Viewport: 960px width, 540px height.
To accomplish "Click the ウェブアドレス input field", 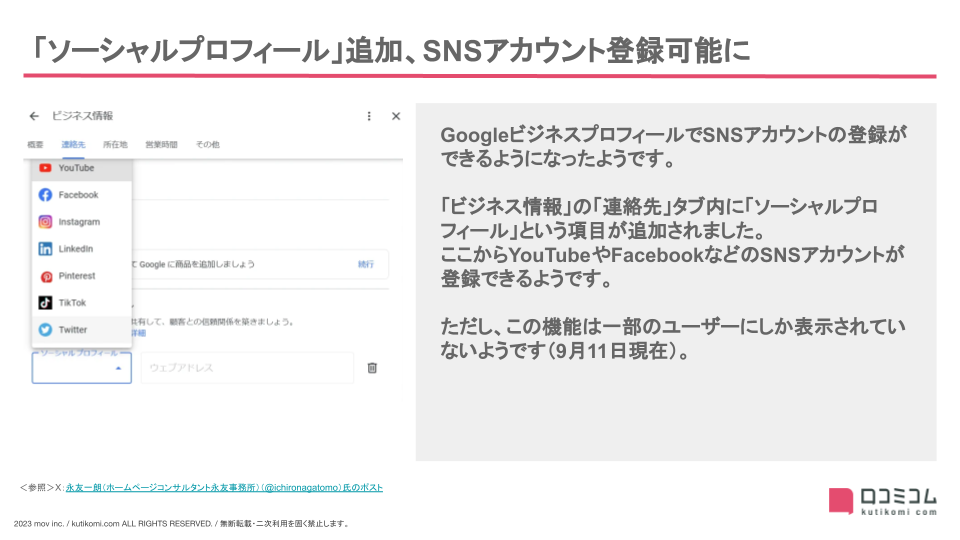I will [247, 368].
